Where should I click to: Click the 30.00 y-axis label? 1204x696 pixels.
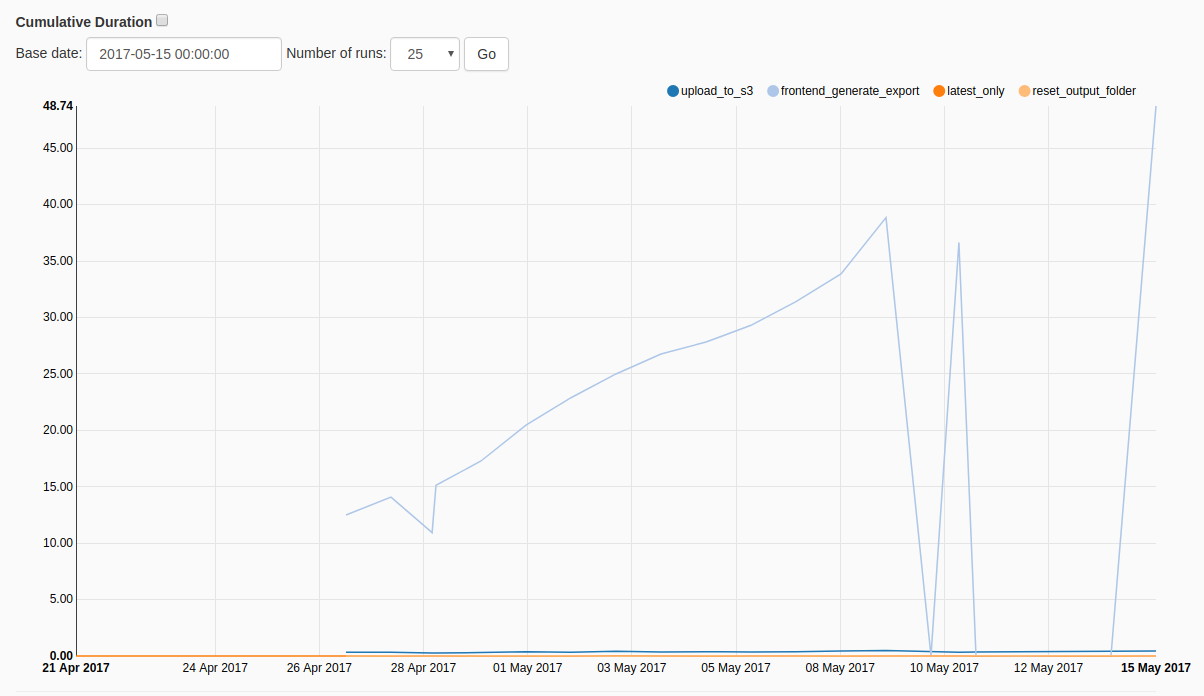[x=58, y=317]
